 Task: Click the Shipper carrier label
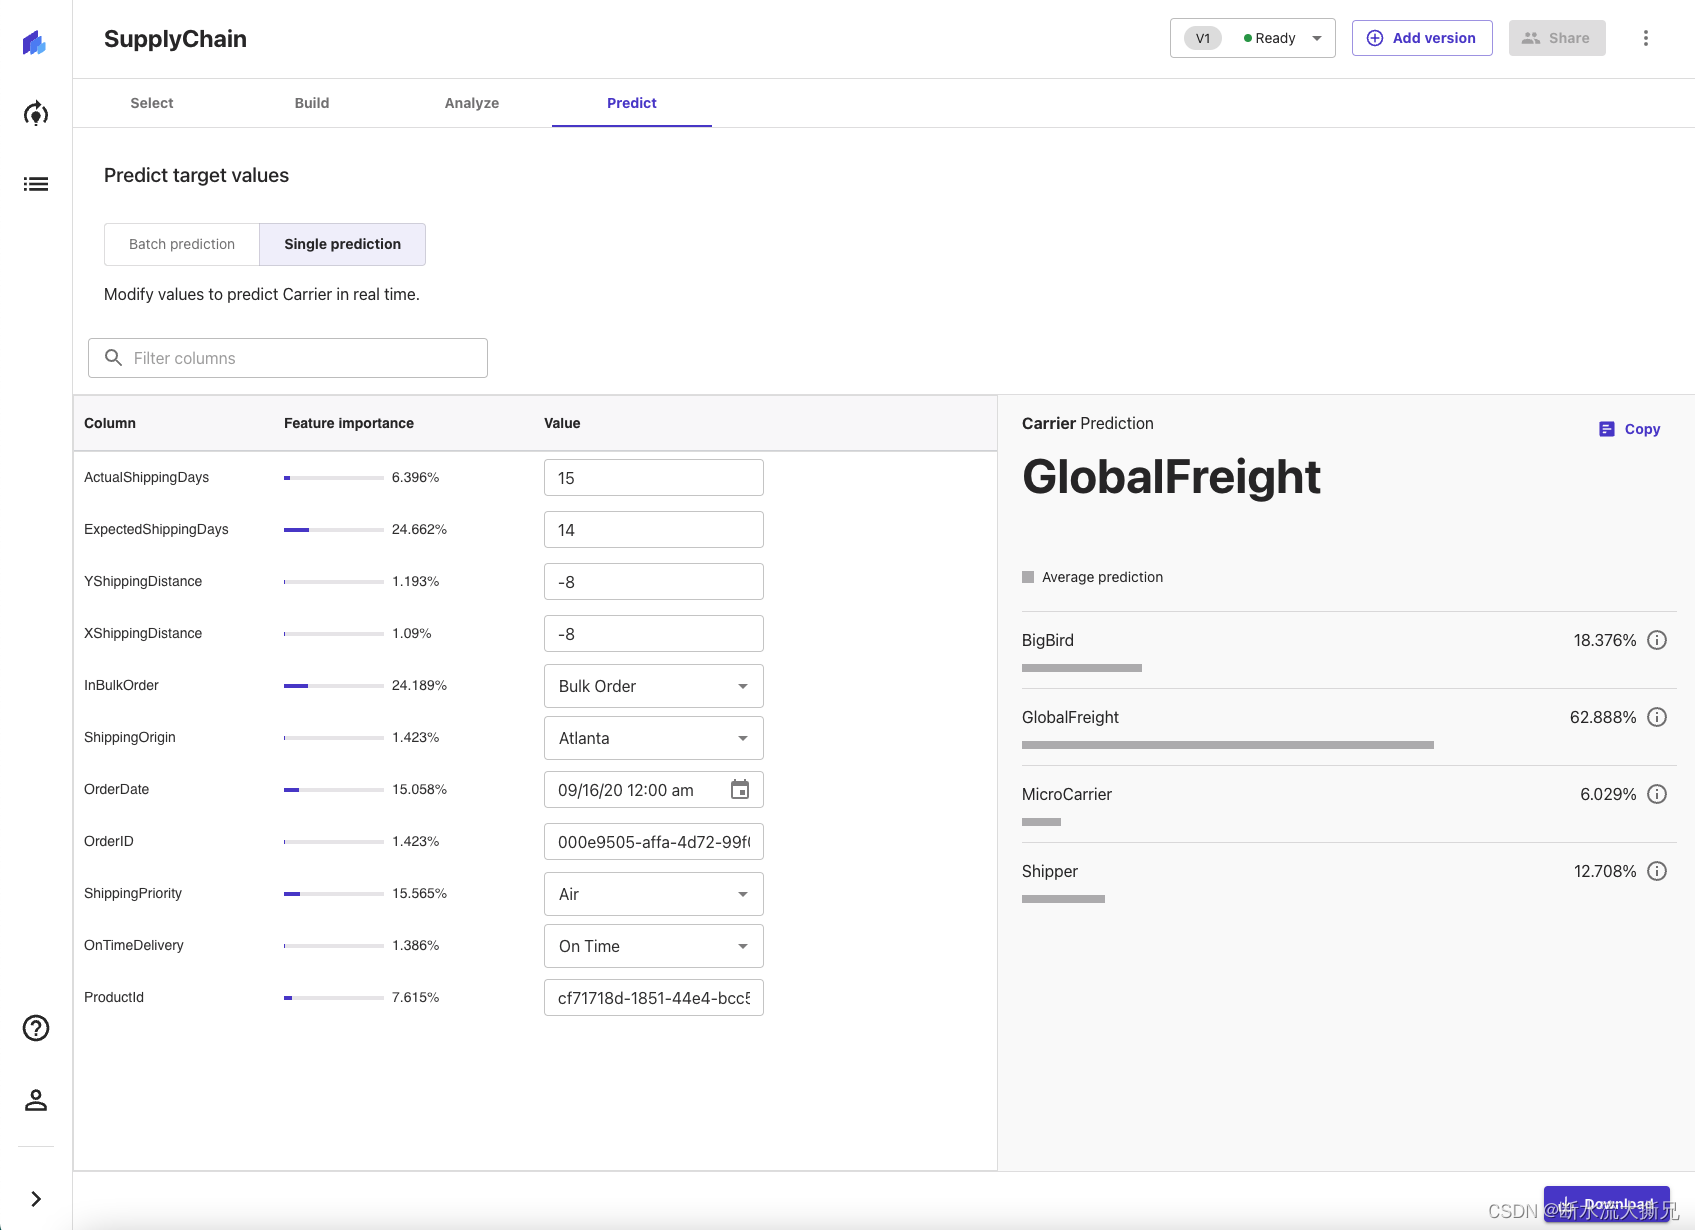pyautogui.click(x=1050, y=871)
